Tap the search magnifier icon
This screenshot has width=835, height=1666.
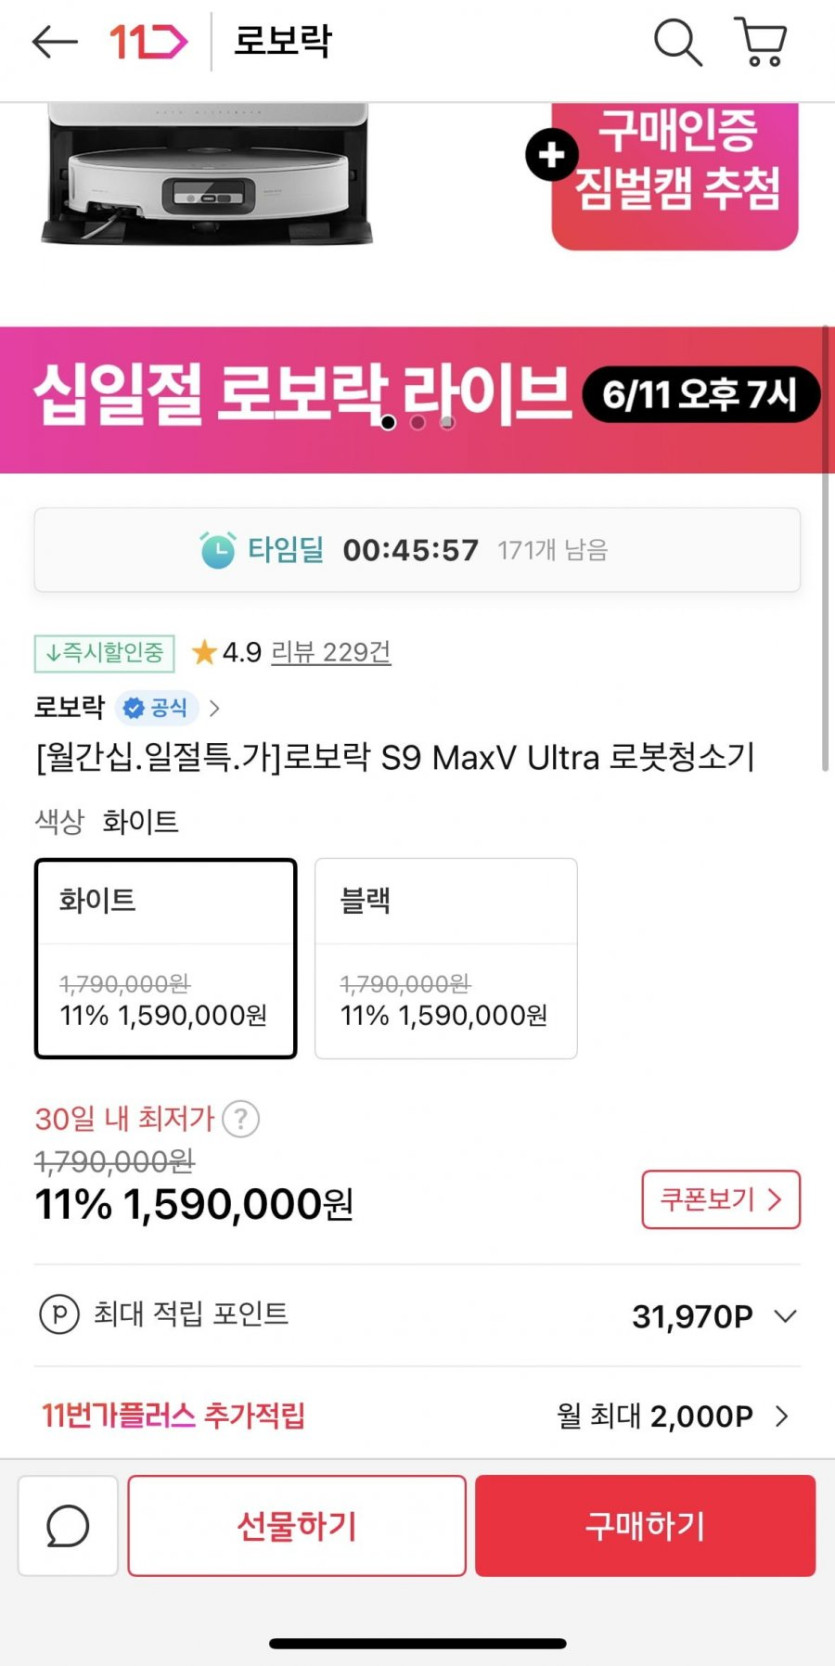[x=677, y=42]
